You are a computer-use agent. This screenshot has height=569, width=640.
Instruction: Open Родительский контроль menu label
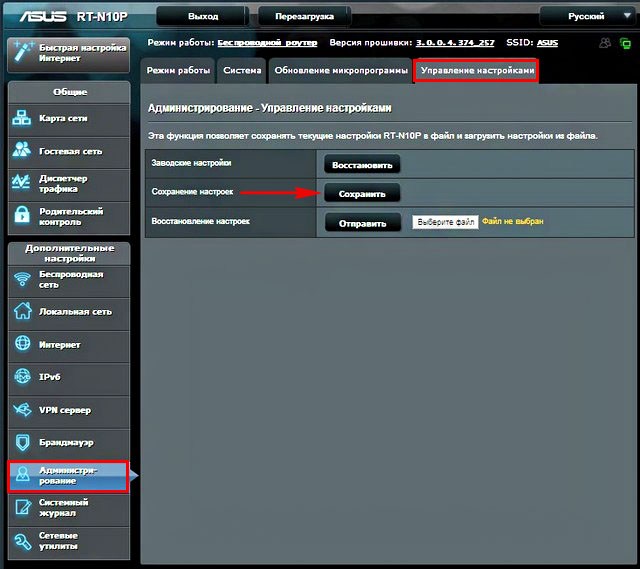point(71,216)
